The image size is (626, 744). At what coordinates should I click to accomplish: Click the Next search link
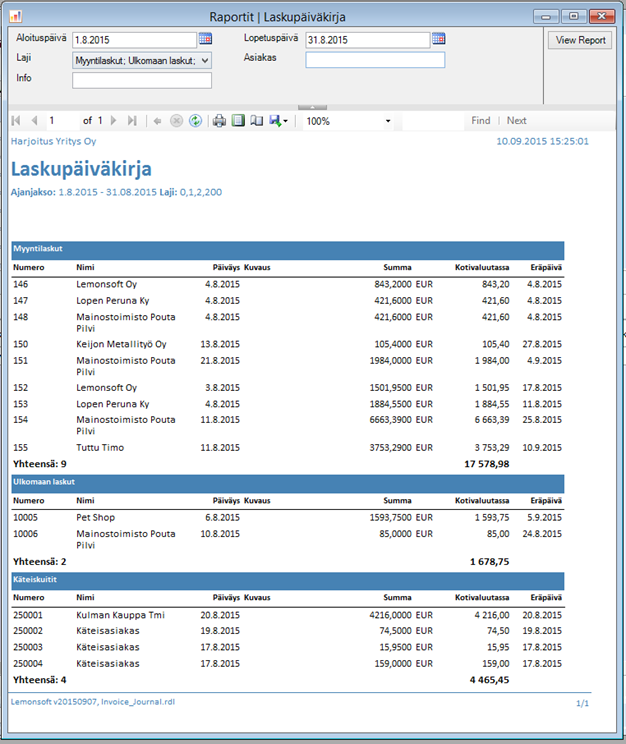[516, 121]
